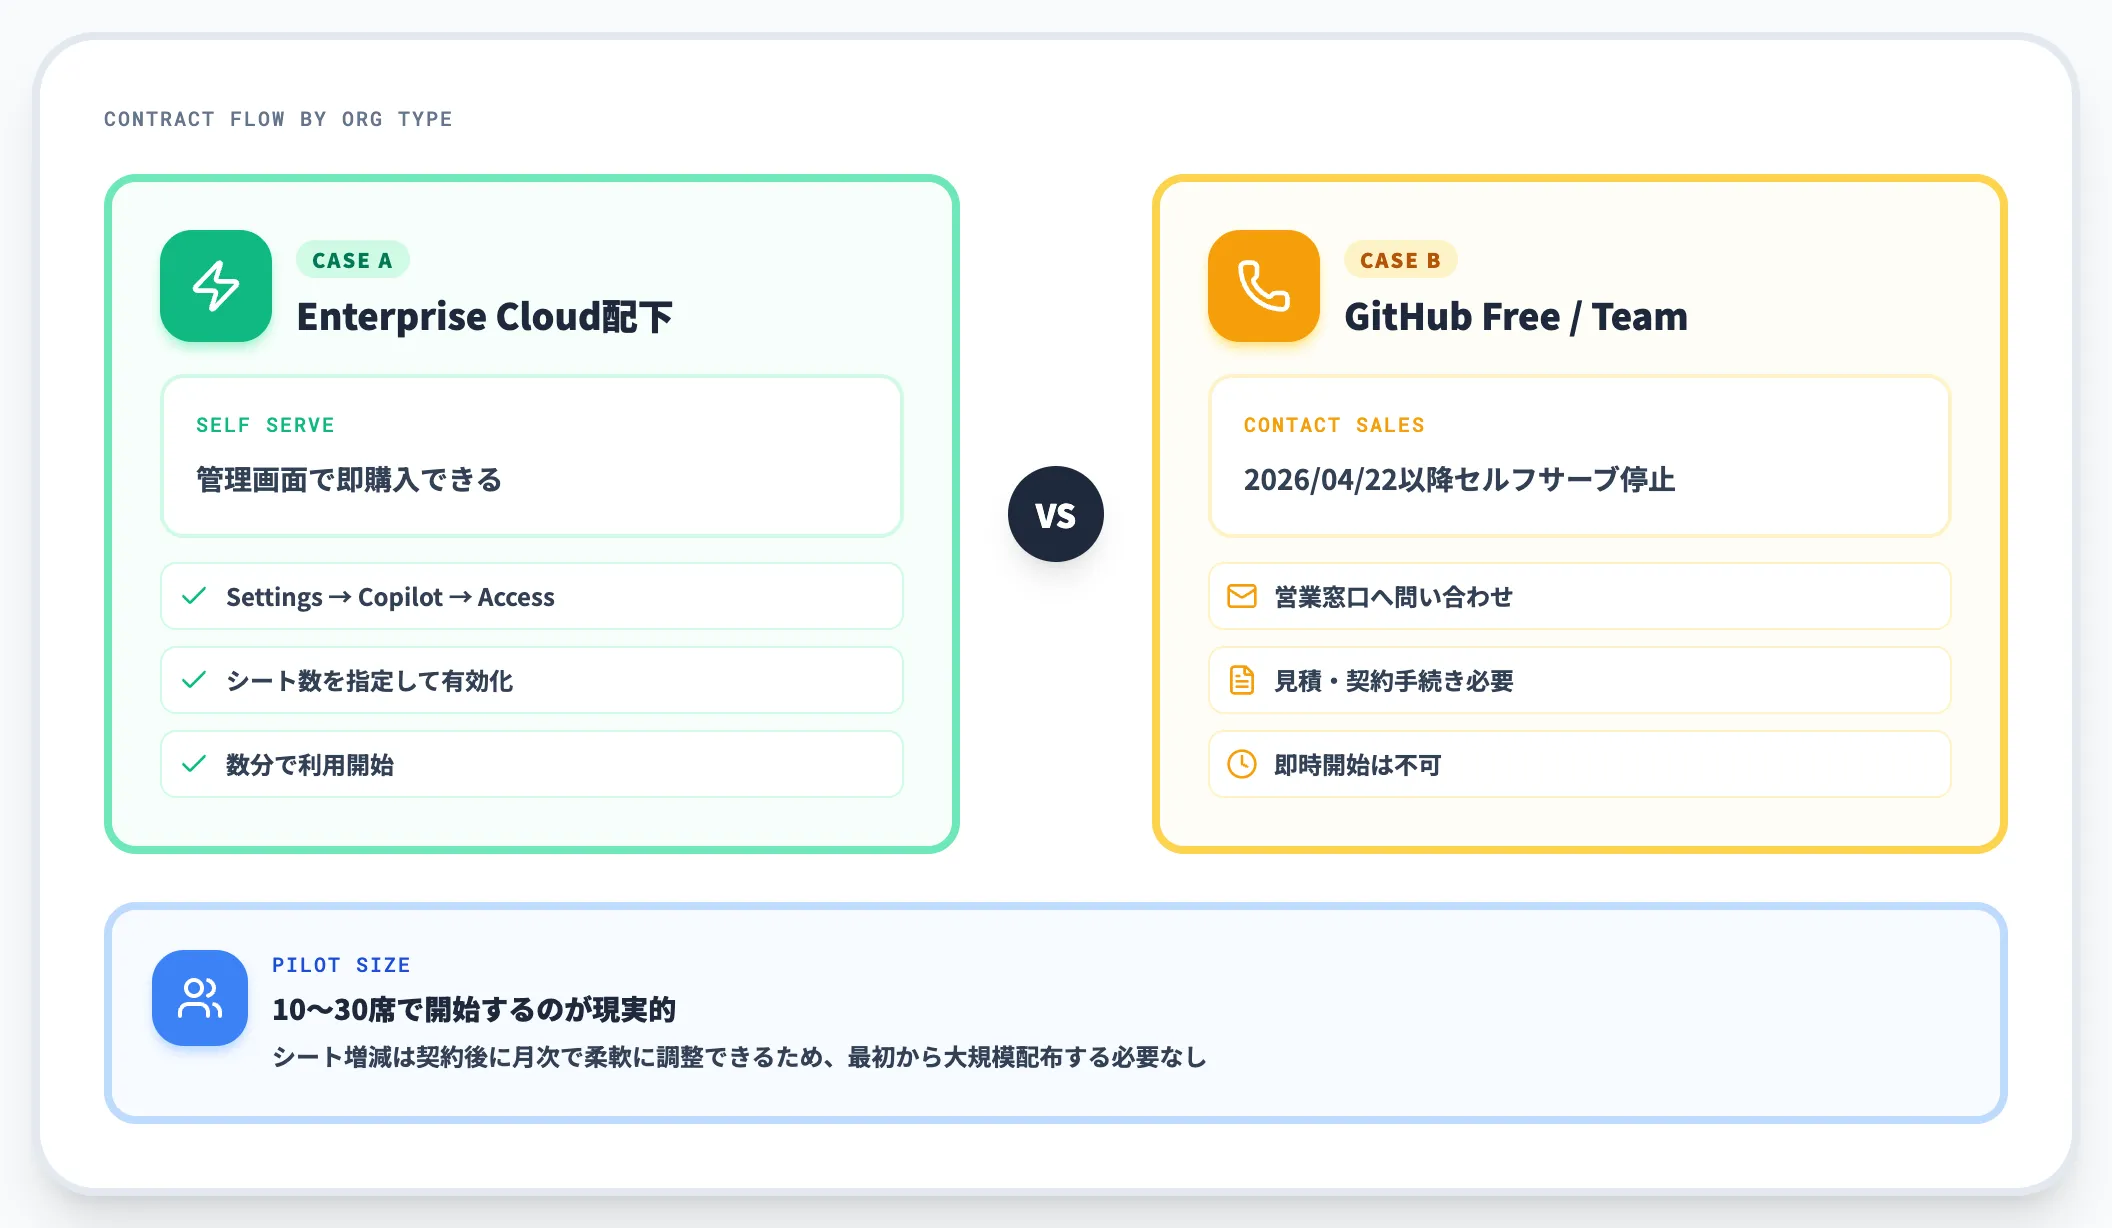Click the checkmark beside 数分で利用開始

194,764
